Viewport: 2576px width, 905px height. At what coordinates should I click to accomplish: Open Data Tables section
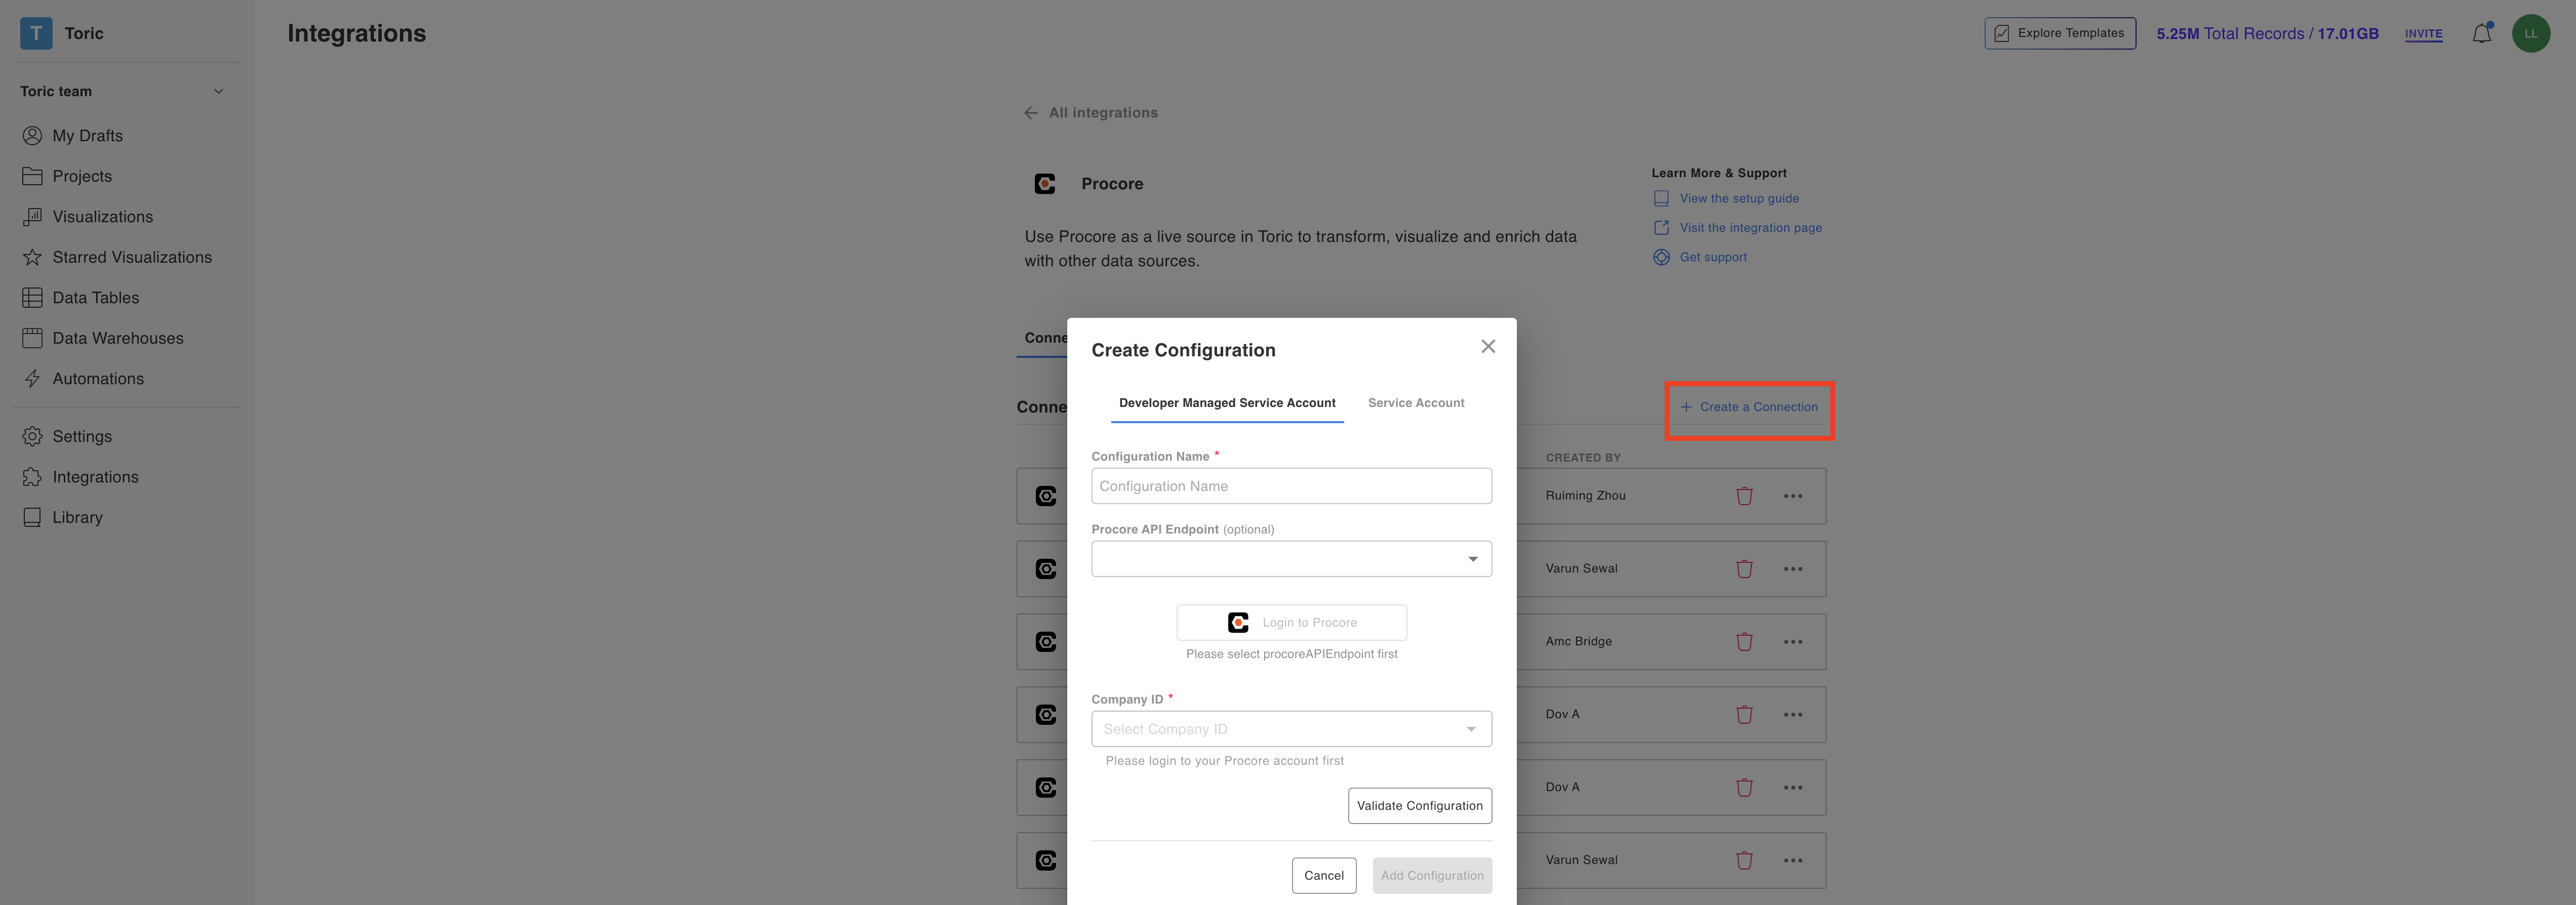(x=95, y=298)
